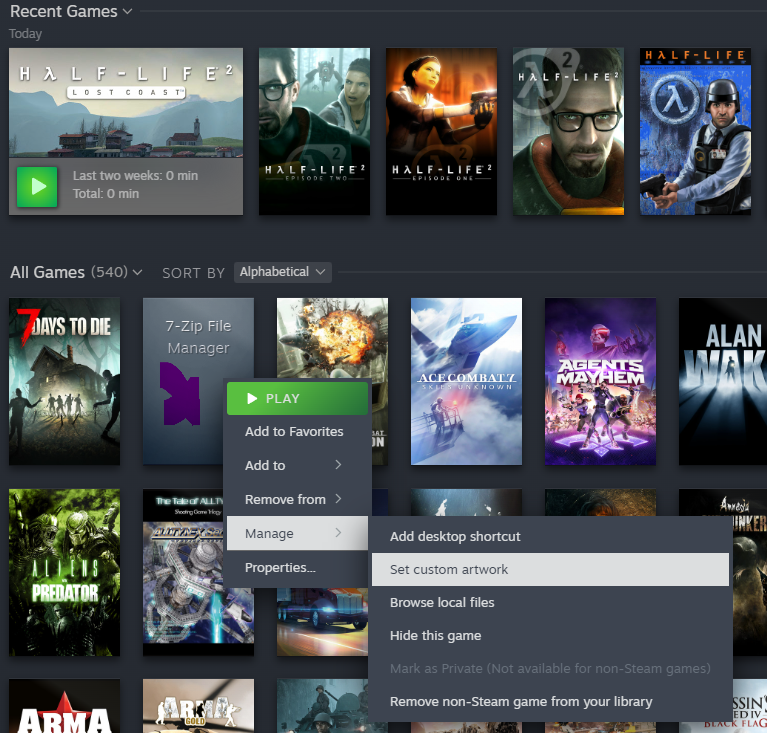The width and height of the screenshot is (767, 733).
Task: Open the Remove from submenu
Action: 297,500
